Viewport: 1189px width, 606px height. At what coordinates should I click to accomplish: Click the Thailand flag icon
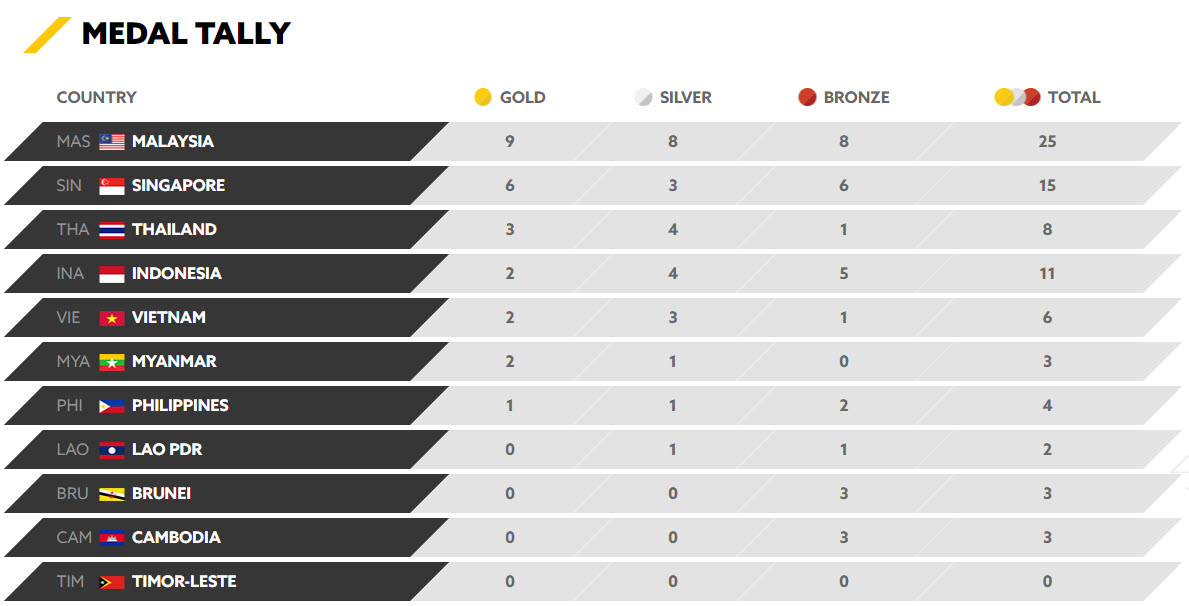pos(112,230)
